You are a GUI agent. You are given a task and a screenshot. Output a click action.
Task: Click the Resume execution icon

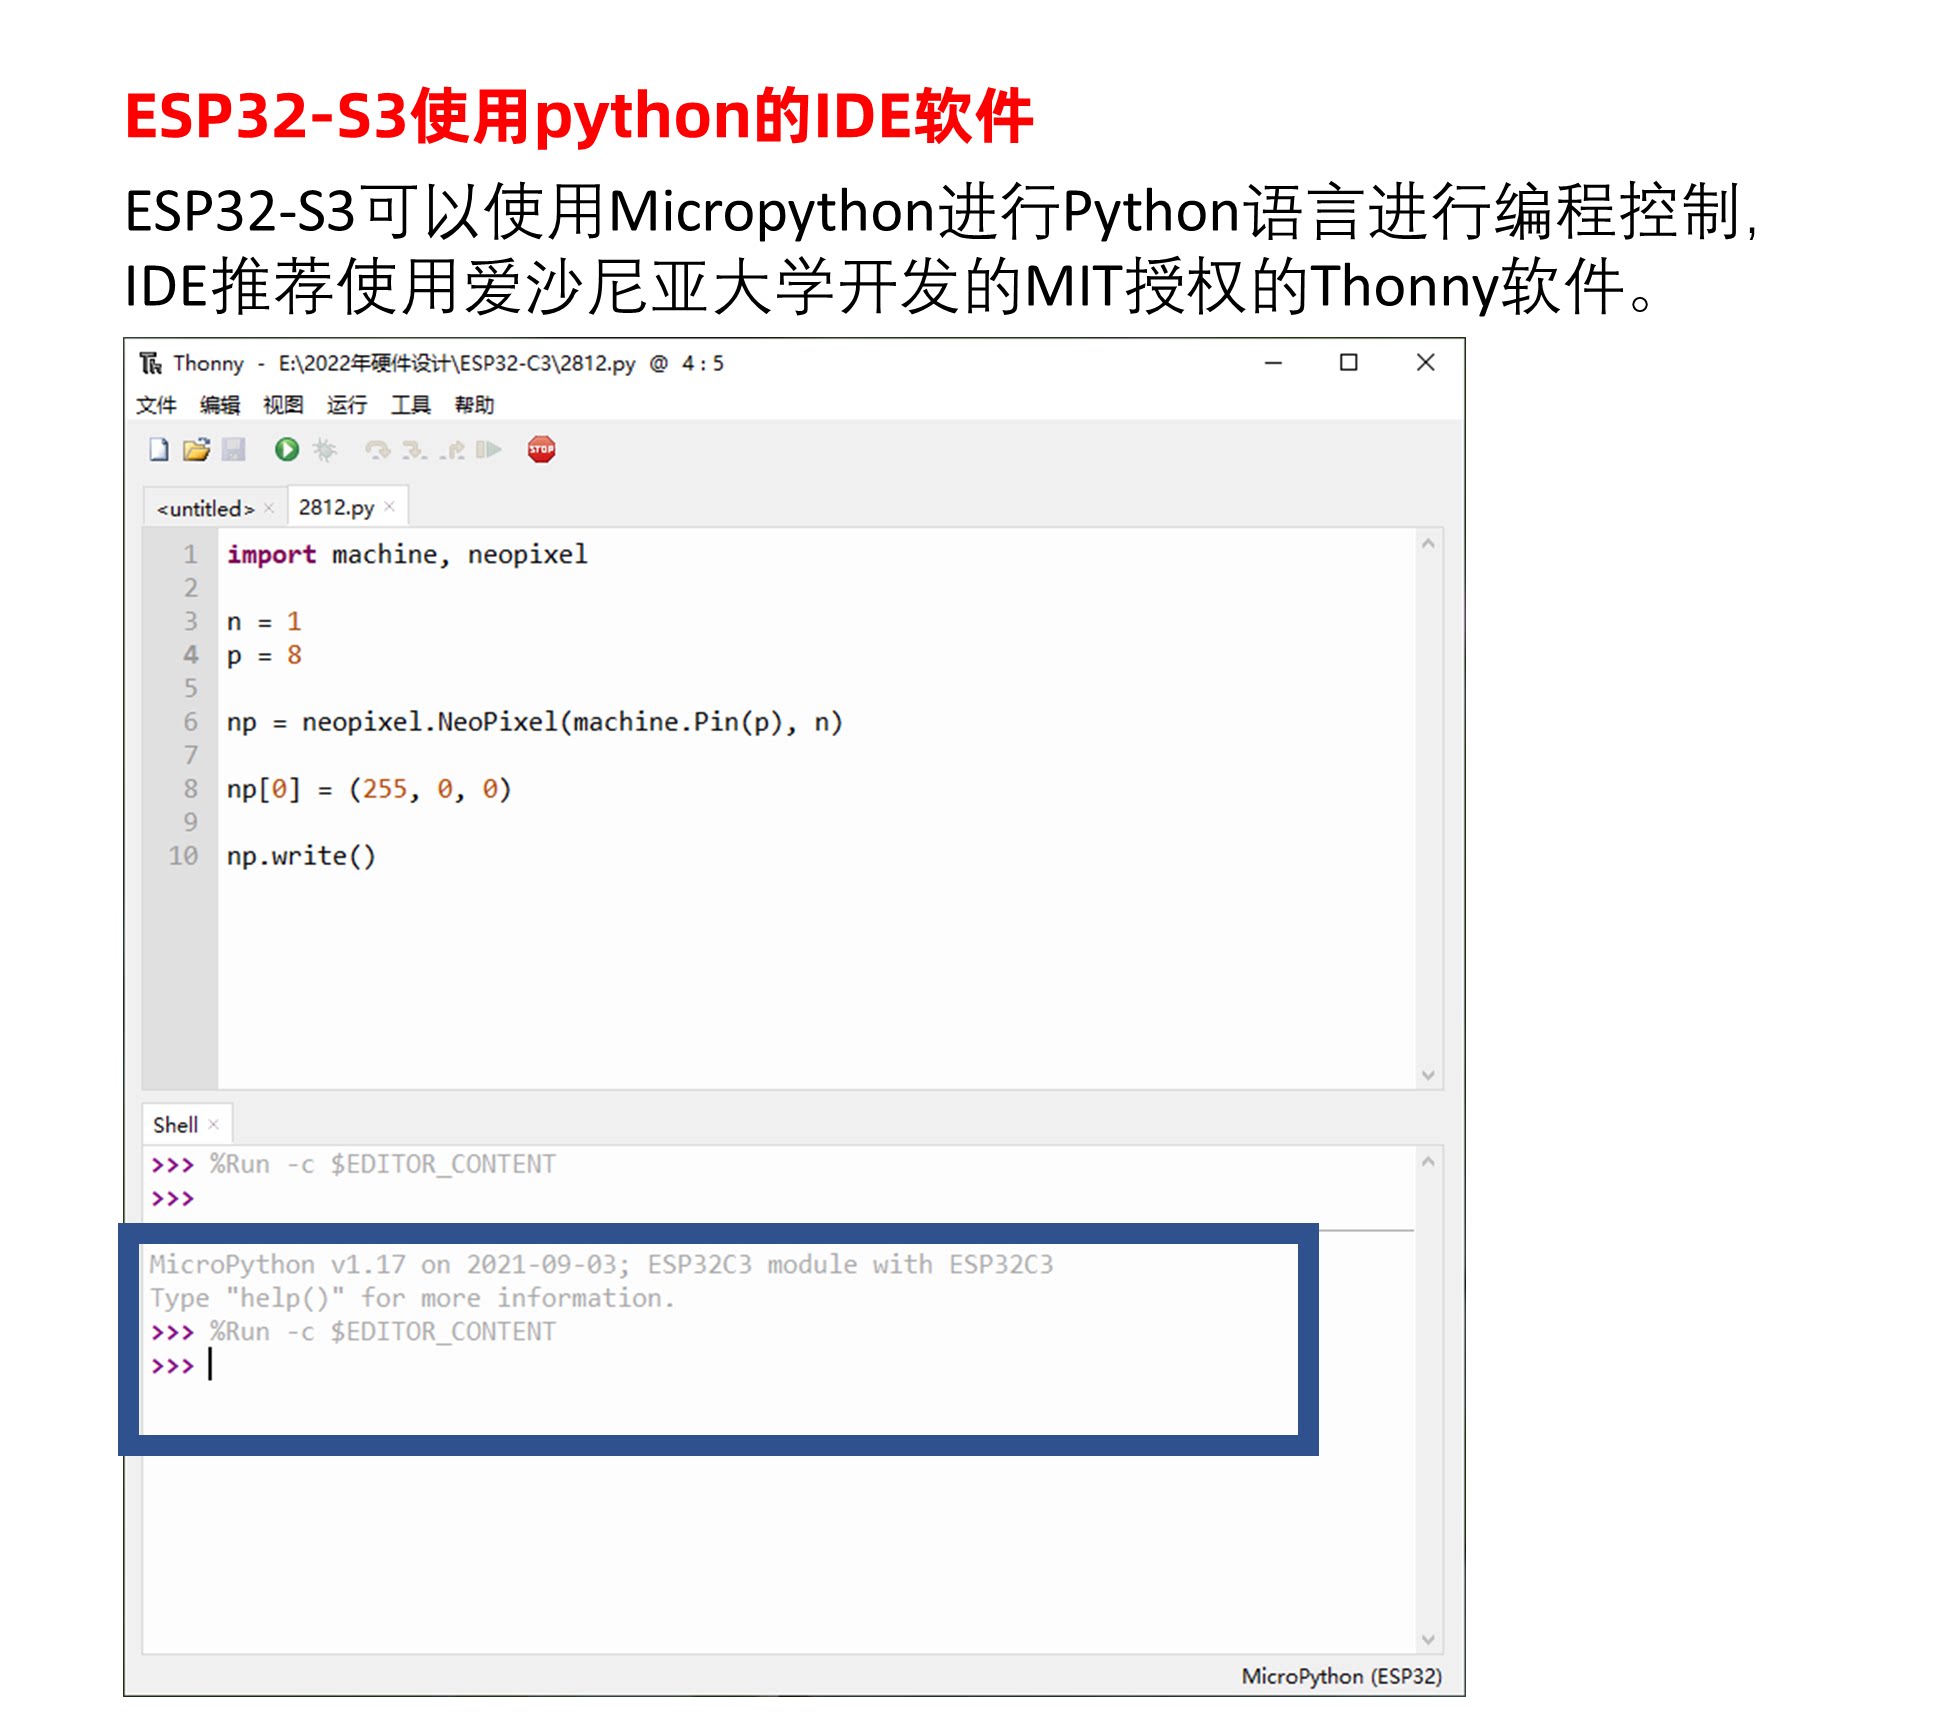489,449
